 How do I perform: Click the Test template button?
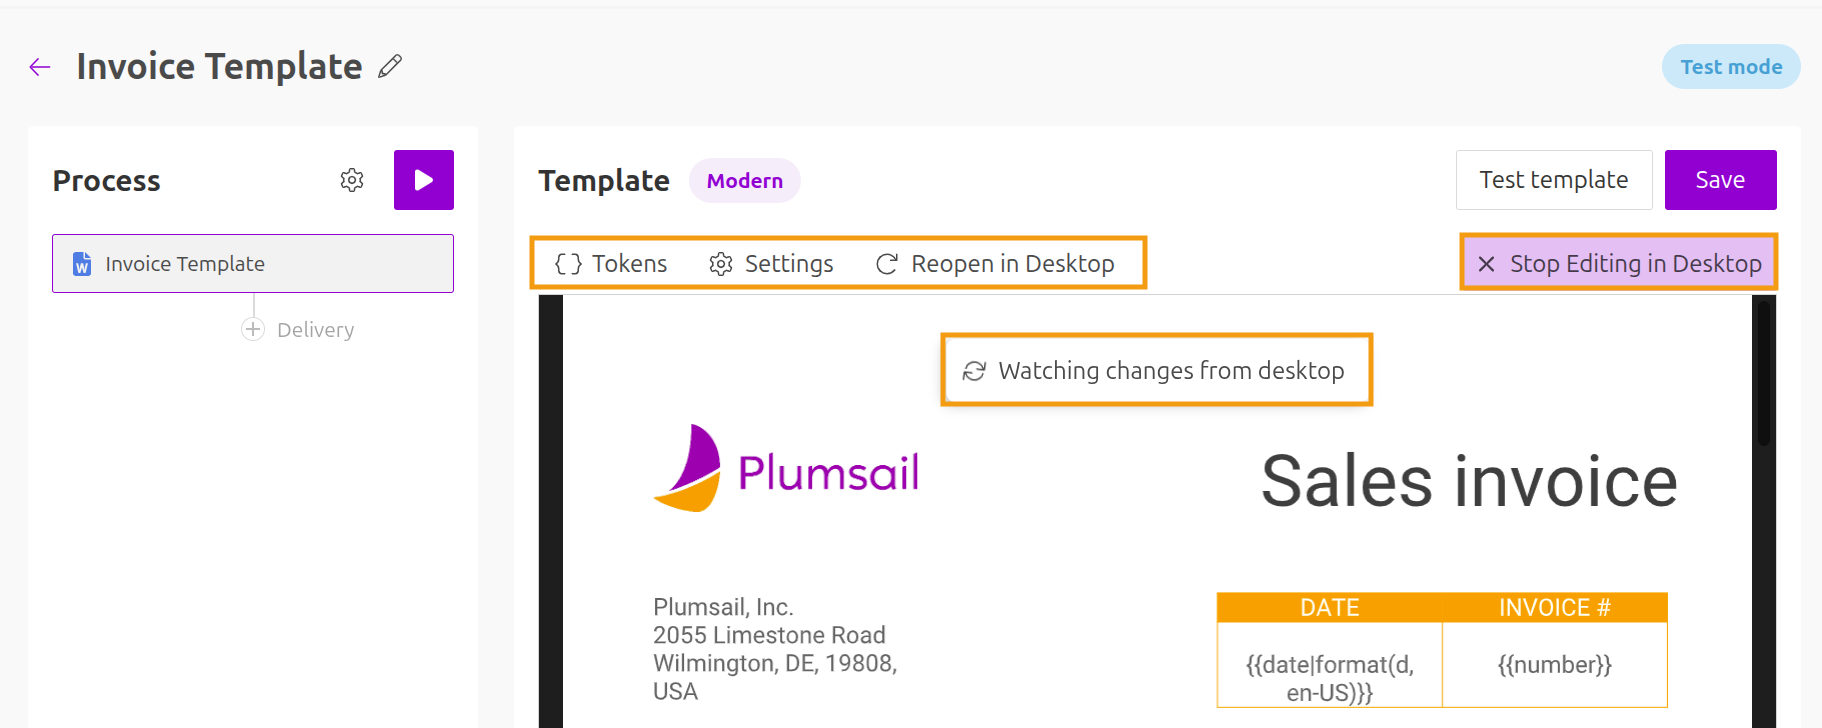(x=1554, y=180)
